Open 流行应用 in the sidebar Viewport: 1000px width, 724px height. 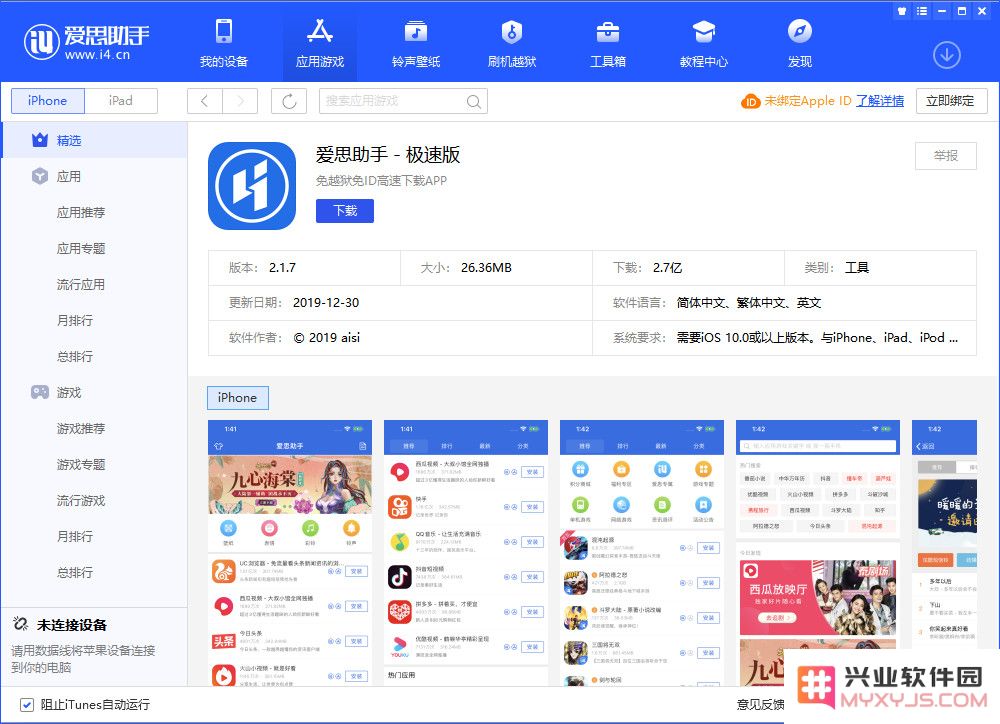click(81, 284)
